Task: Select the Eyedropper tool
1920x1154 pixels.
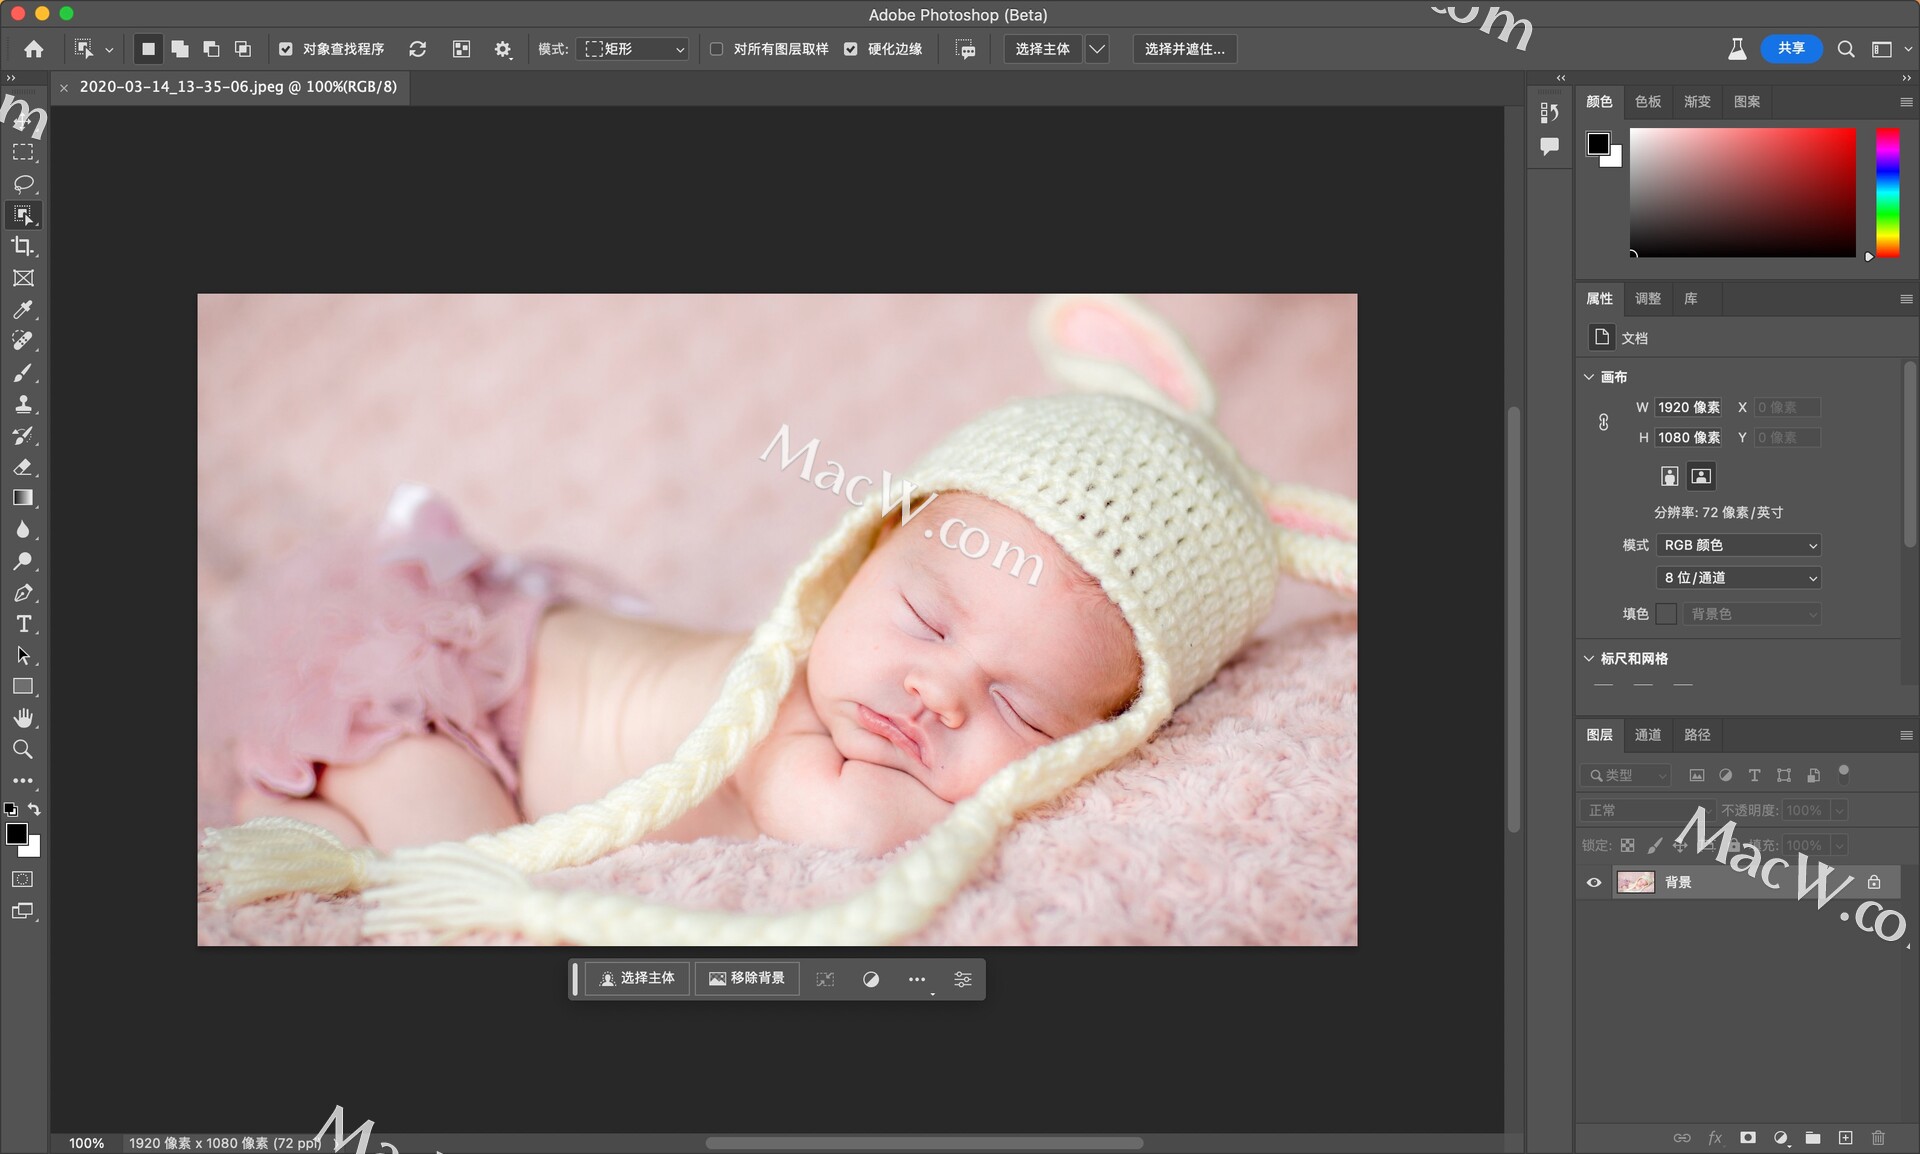Action: coord(24,310)
